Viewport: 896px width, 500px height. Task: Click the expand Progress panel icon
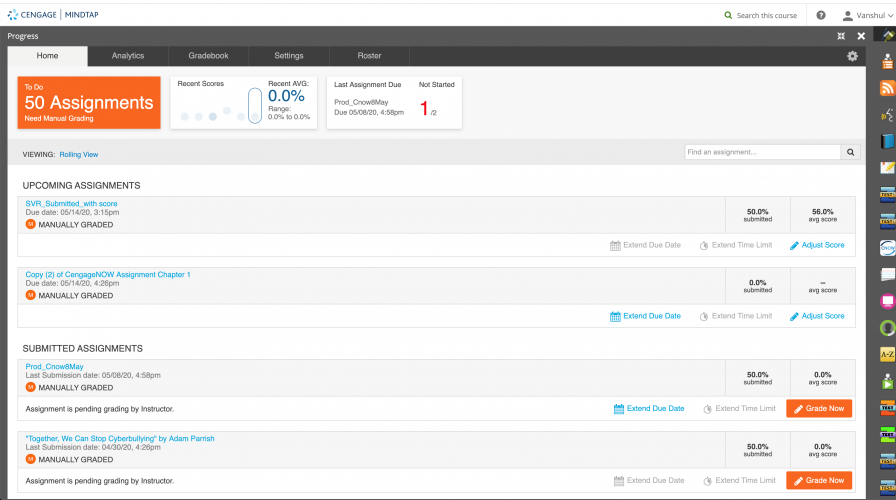coord(841,36)
